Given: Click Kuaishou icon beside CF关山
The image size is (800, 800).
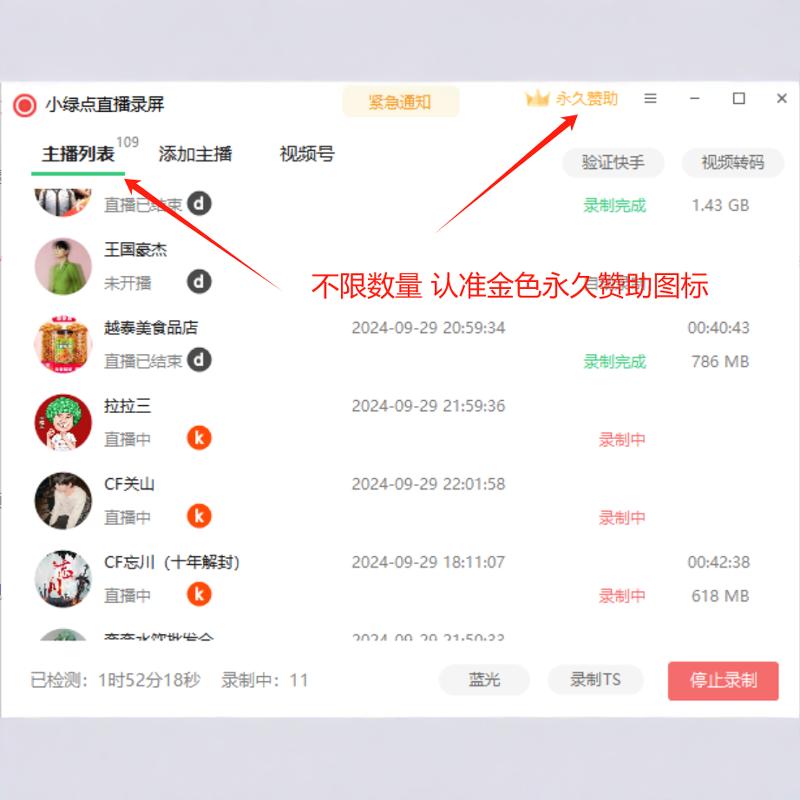Looking at the screenshot, I should click(x=198, y=515).
